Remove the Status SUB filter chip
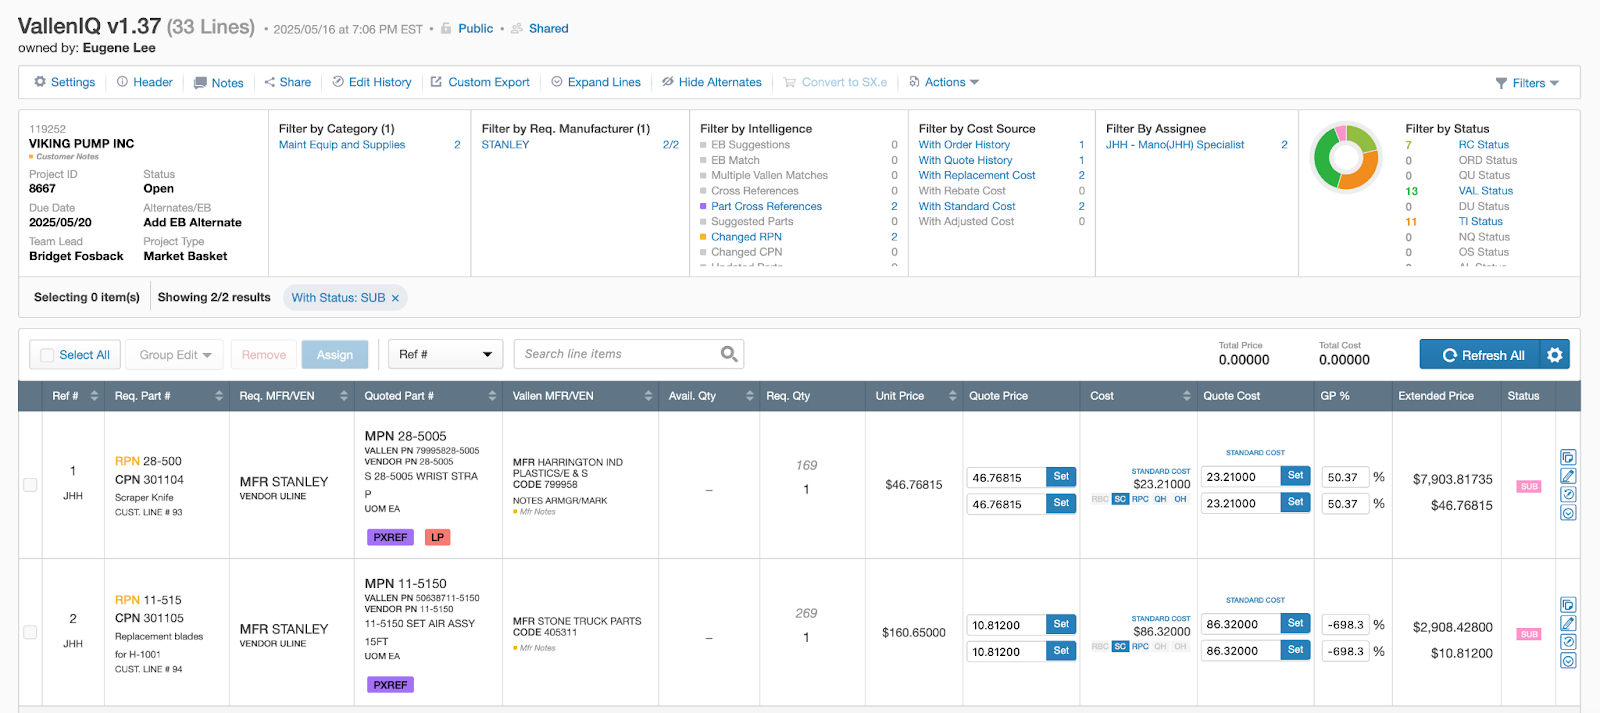The height and width of the screenshot is (713, 1600). (395, 298)
